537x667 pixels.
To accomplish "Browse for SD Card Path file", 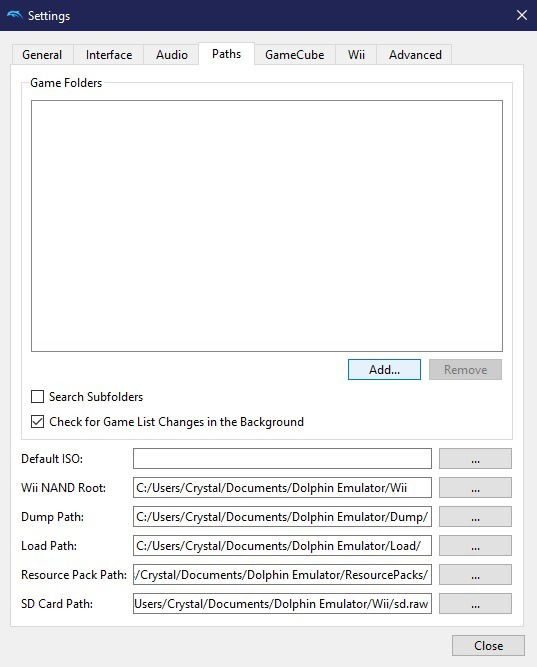I will (x=475, y=604).
